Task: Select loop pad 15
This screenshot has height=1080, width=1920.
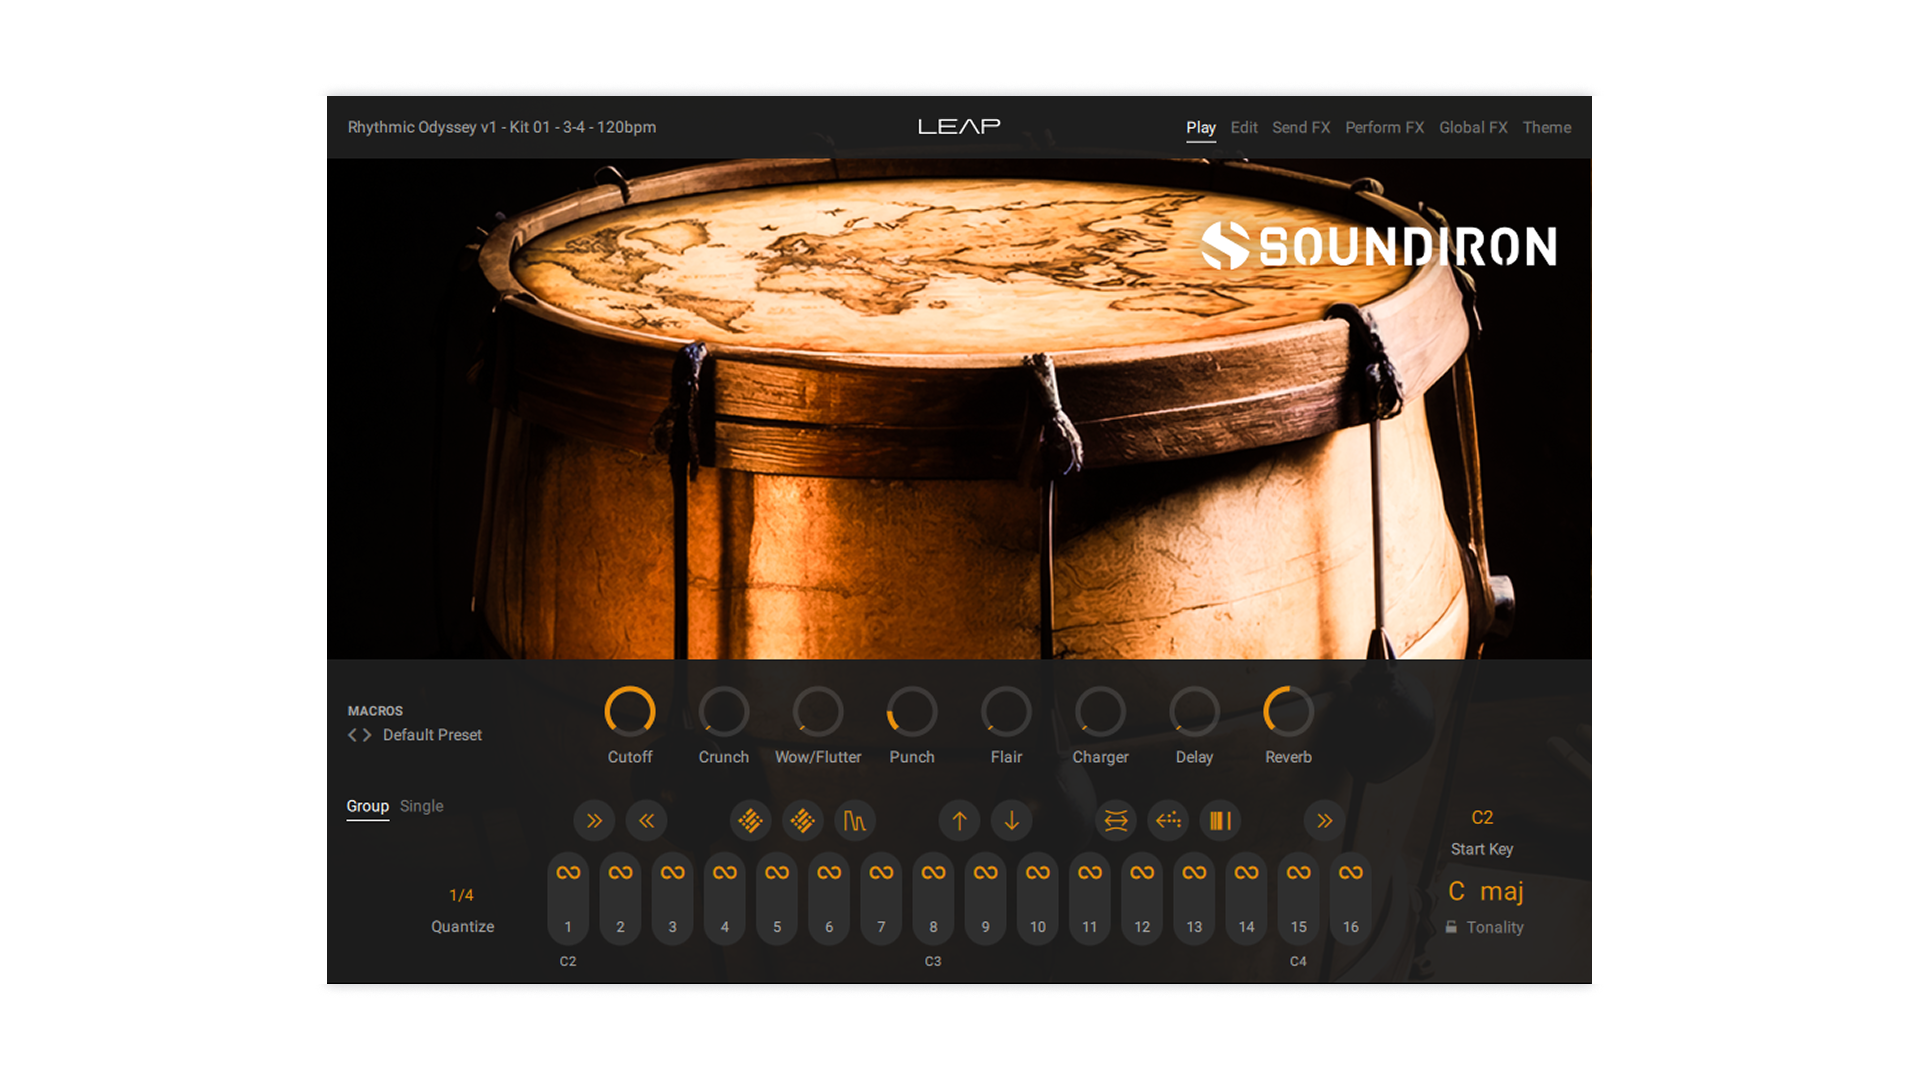Action: pos(1298,899)
